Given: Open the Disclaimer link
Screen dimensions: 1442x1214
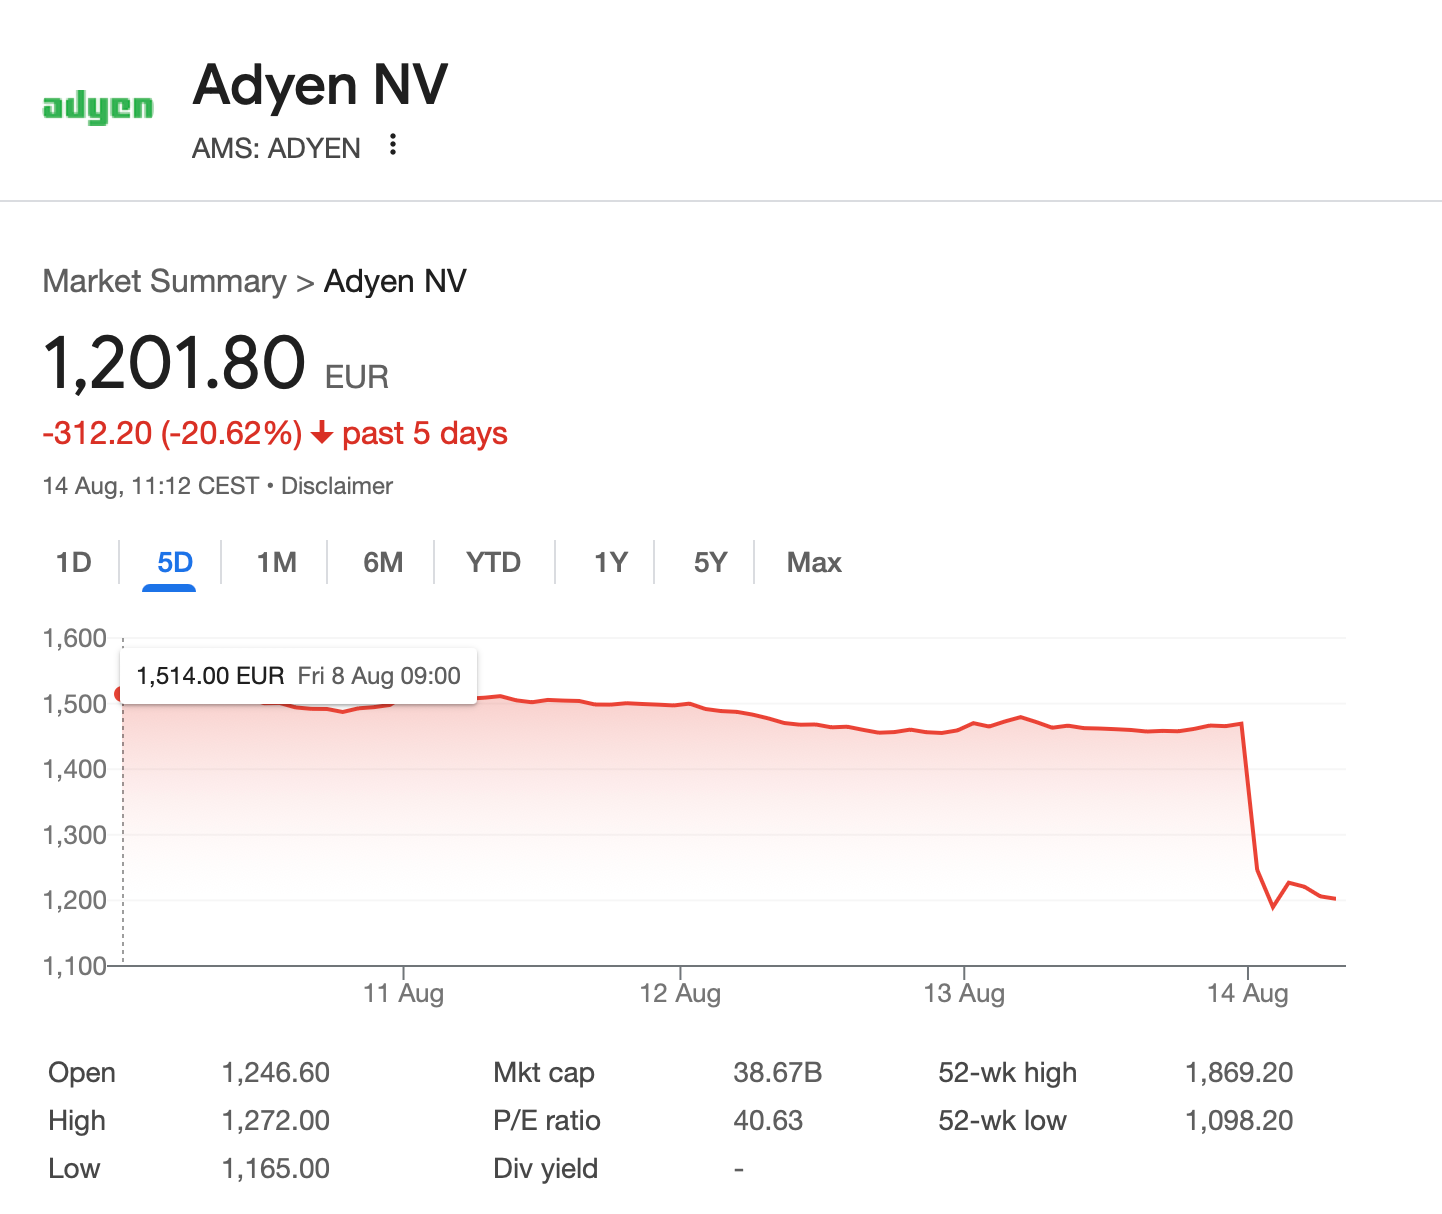Looking at the screenshot, I should click(x=337, y=486).
